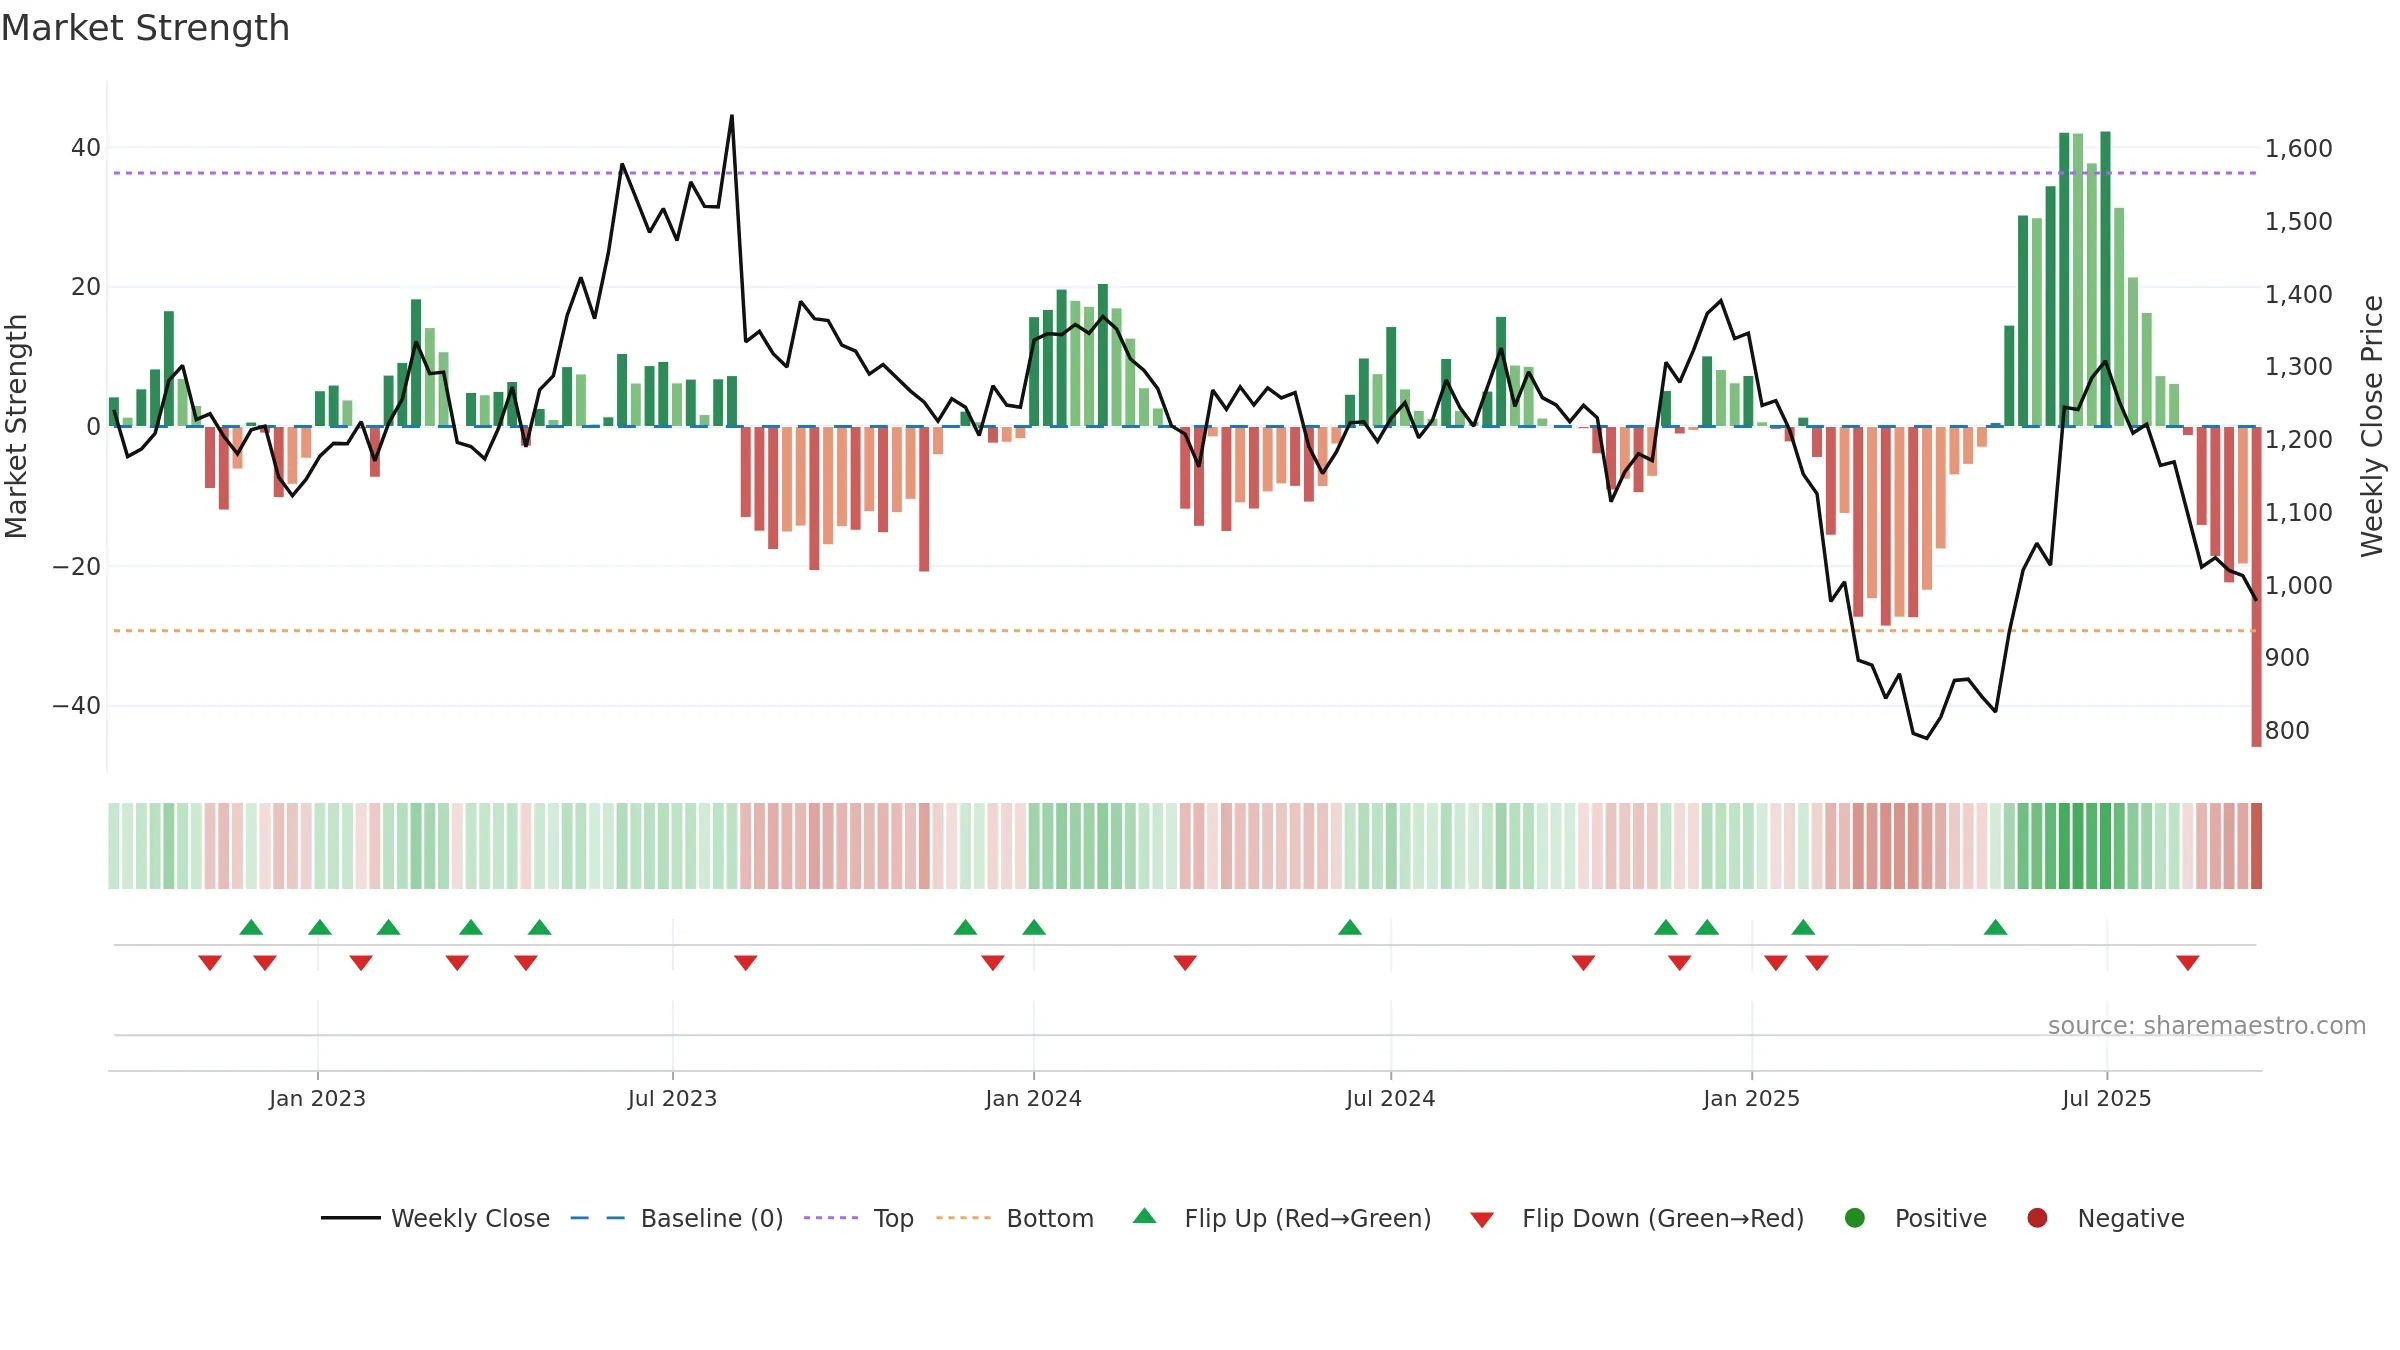Click the first flip-up marker on the left
Screen dimensions: 2400x1350
click(x=251, y=927)
